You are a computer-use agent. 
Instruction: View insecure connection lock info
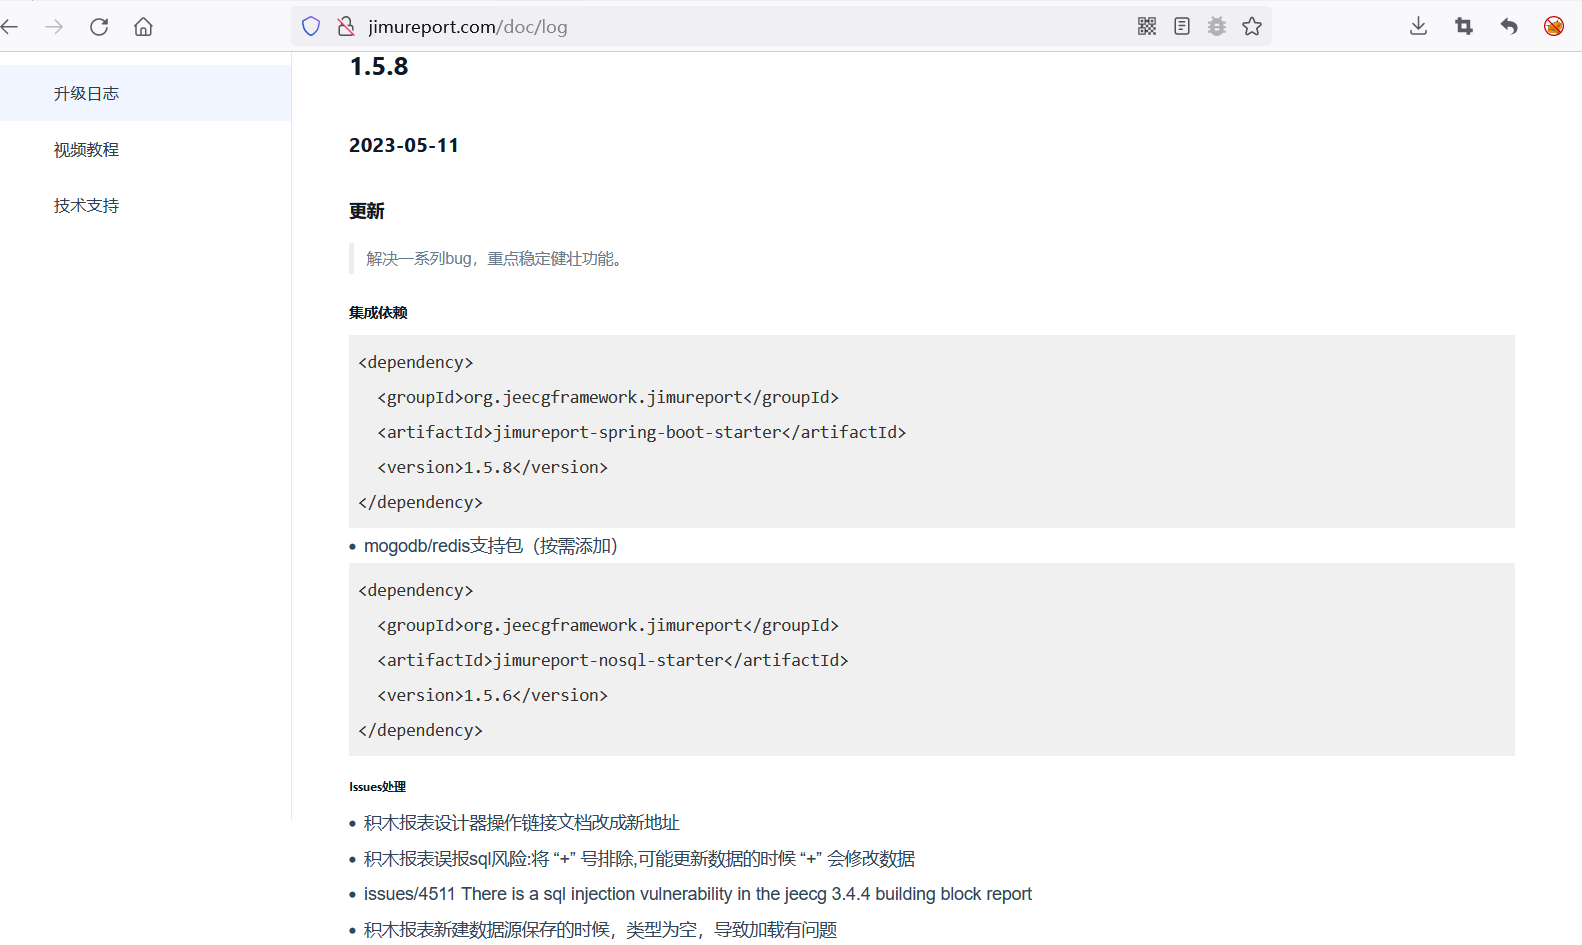346,27
